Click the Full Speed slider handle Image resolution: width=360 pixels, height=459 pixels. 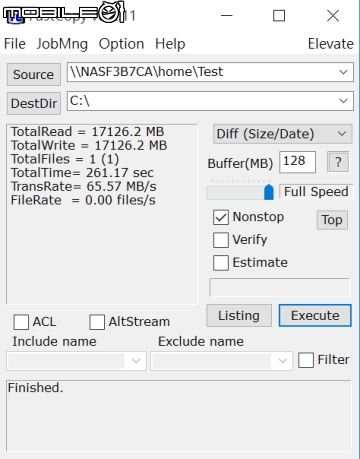tap(269, 191)
